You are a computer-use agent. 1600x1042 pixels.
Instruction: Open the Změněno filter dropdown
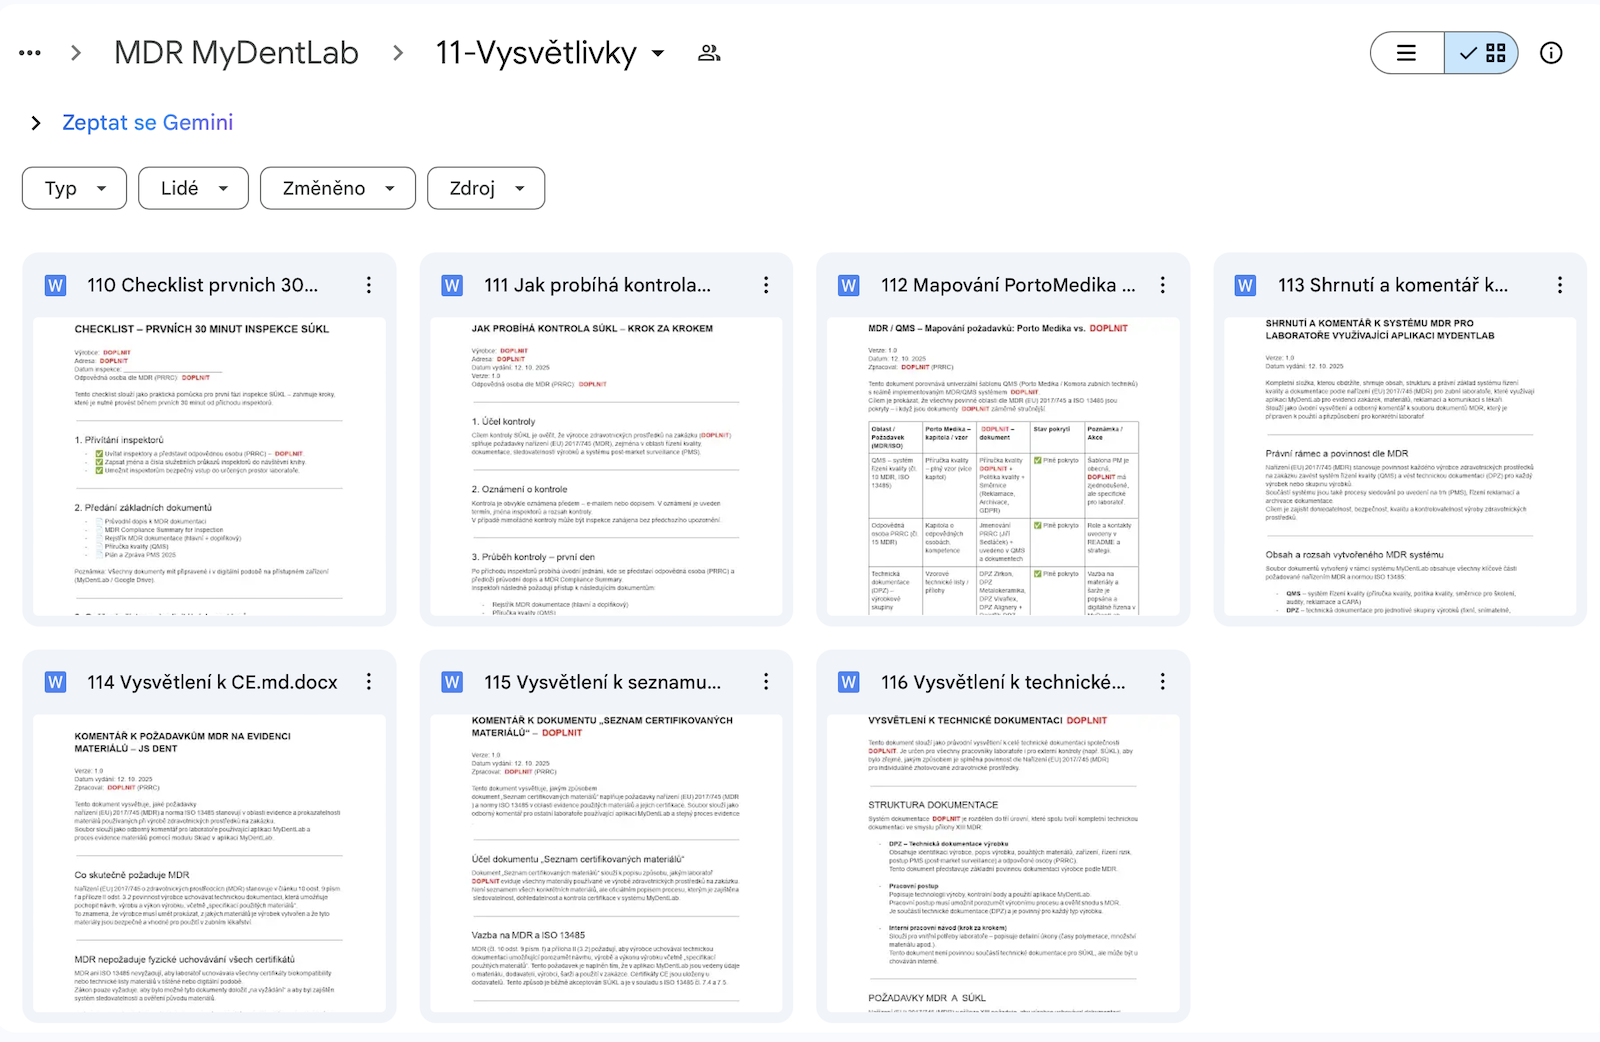[x=338, y=188]
